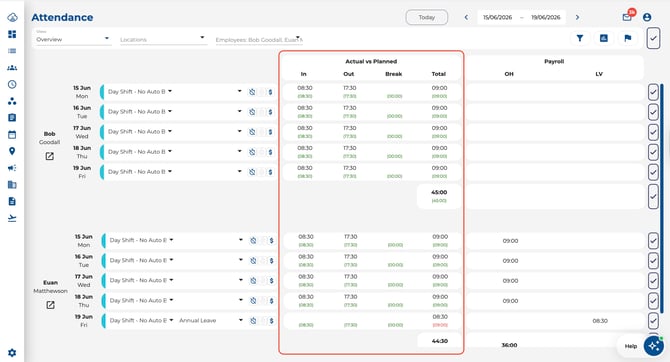Viewport: 670px width, 362px height.
Task: Click timer-off icon on Bob's 15 Jun row
Action: [x=252, y=92]
